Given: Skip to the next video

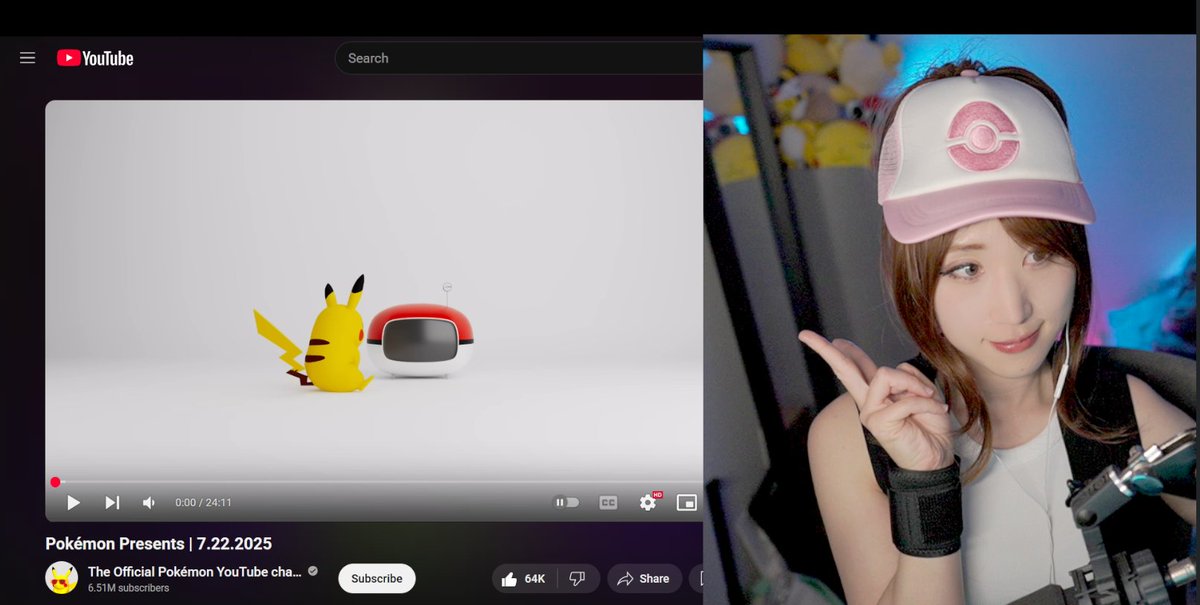Looking at the screenshot, I should [x=112, y=503].
